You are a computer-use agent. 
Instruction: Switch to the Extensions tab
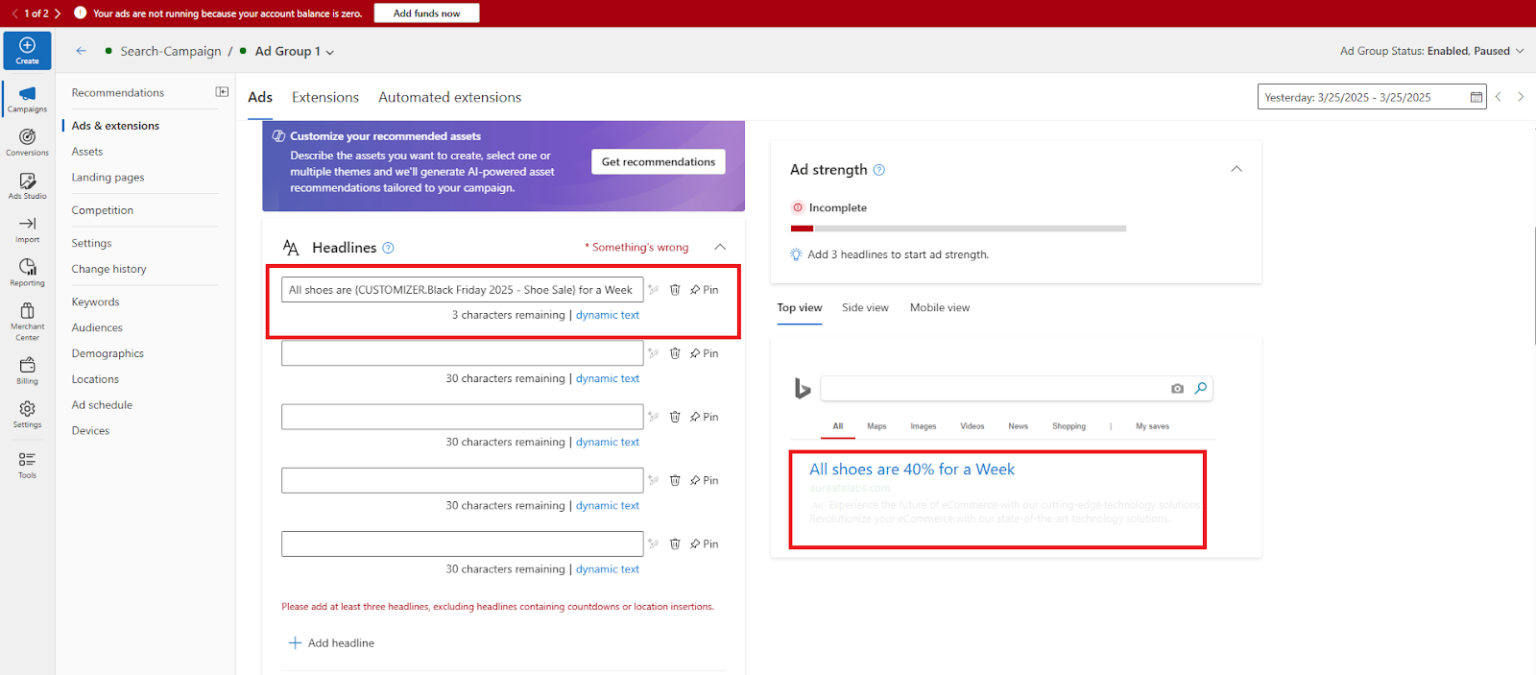click(325, 97)
